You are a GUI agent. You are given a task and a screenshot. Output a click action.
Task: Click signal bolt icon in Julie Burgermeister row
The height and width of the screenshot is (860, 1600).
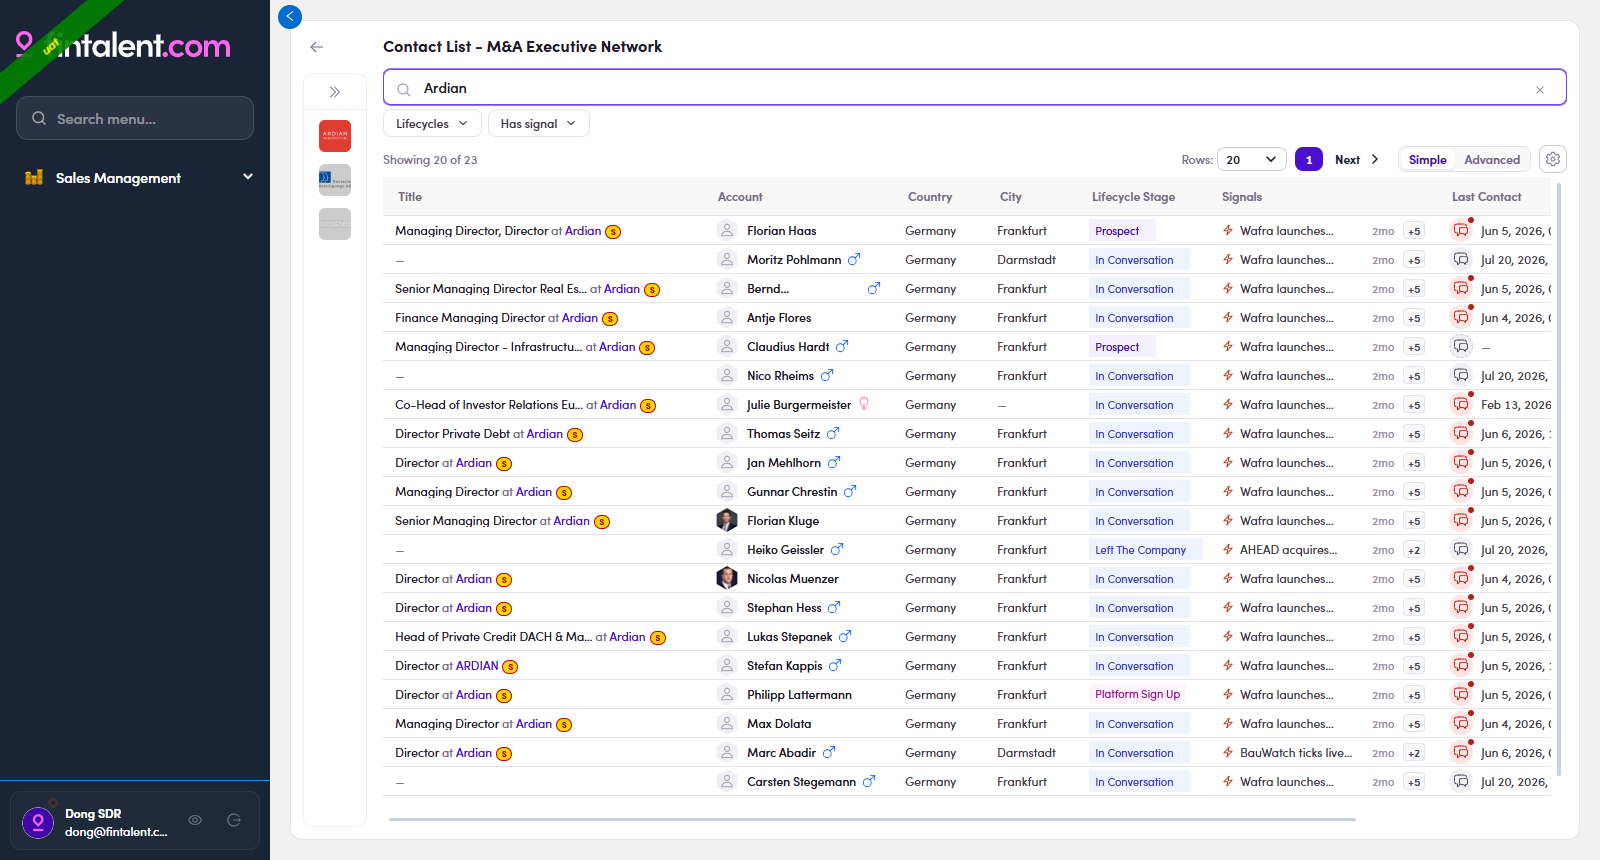1227,405
